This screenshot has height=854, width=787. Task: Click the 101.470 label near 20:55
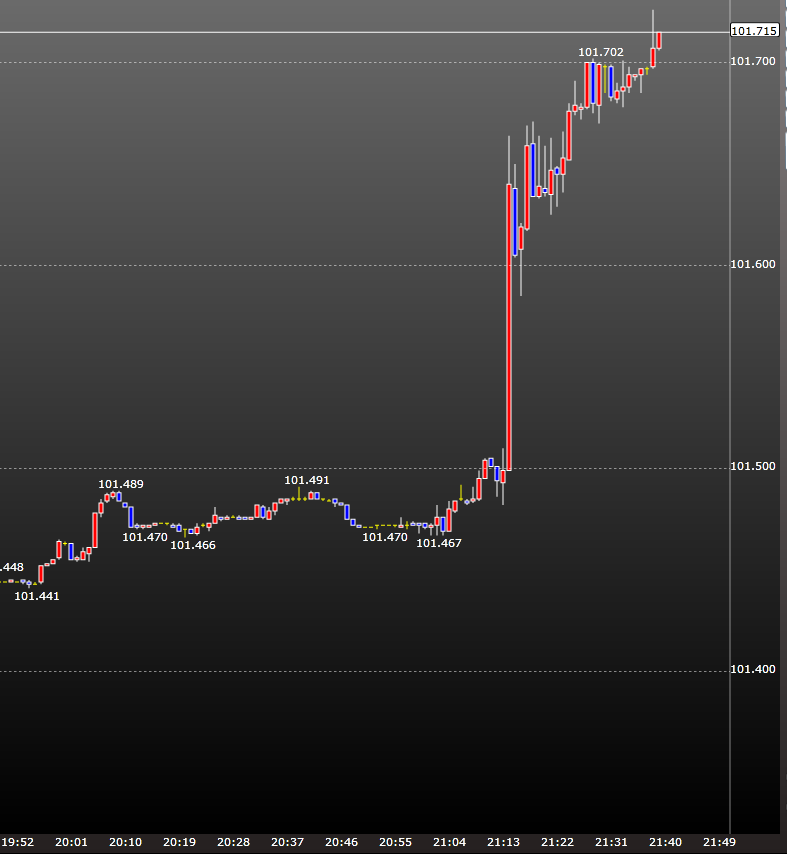point(385,537)
